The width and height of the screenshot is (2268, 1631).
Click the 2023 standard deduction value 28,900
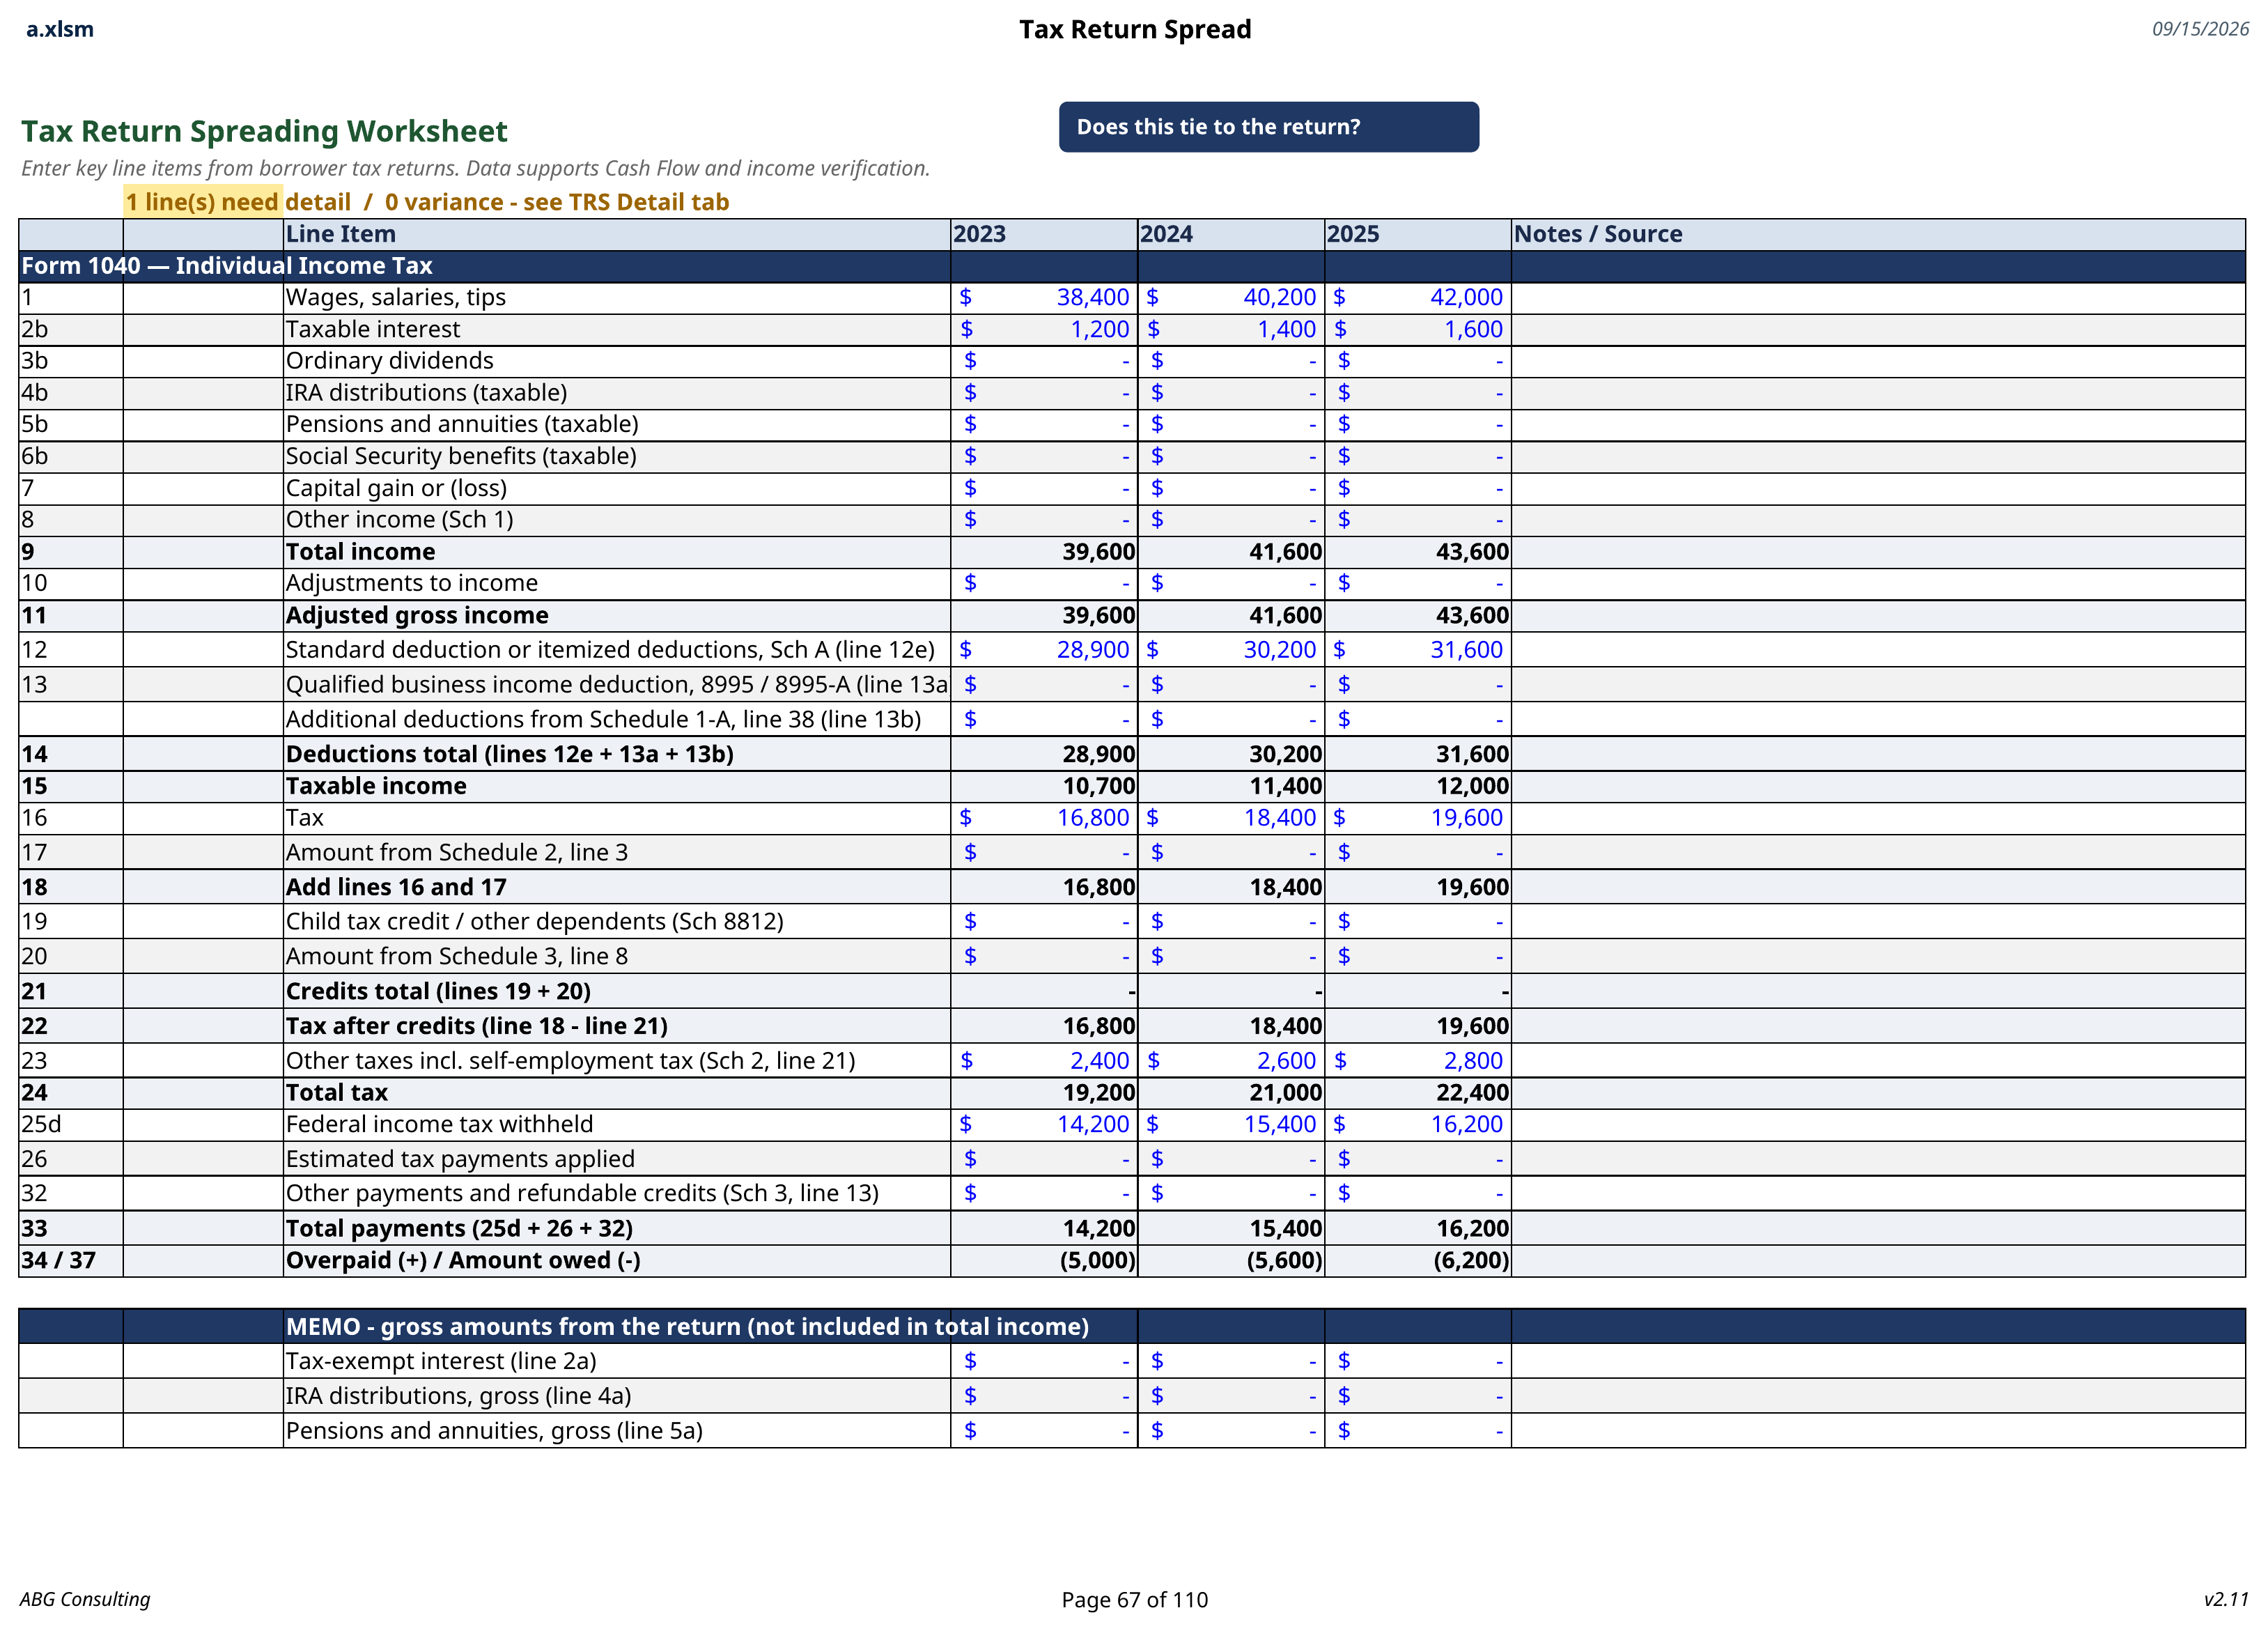(1043, 650)
